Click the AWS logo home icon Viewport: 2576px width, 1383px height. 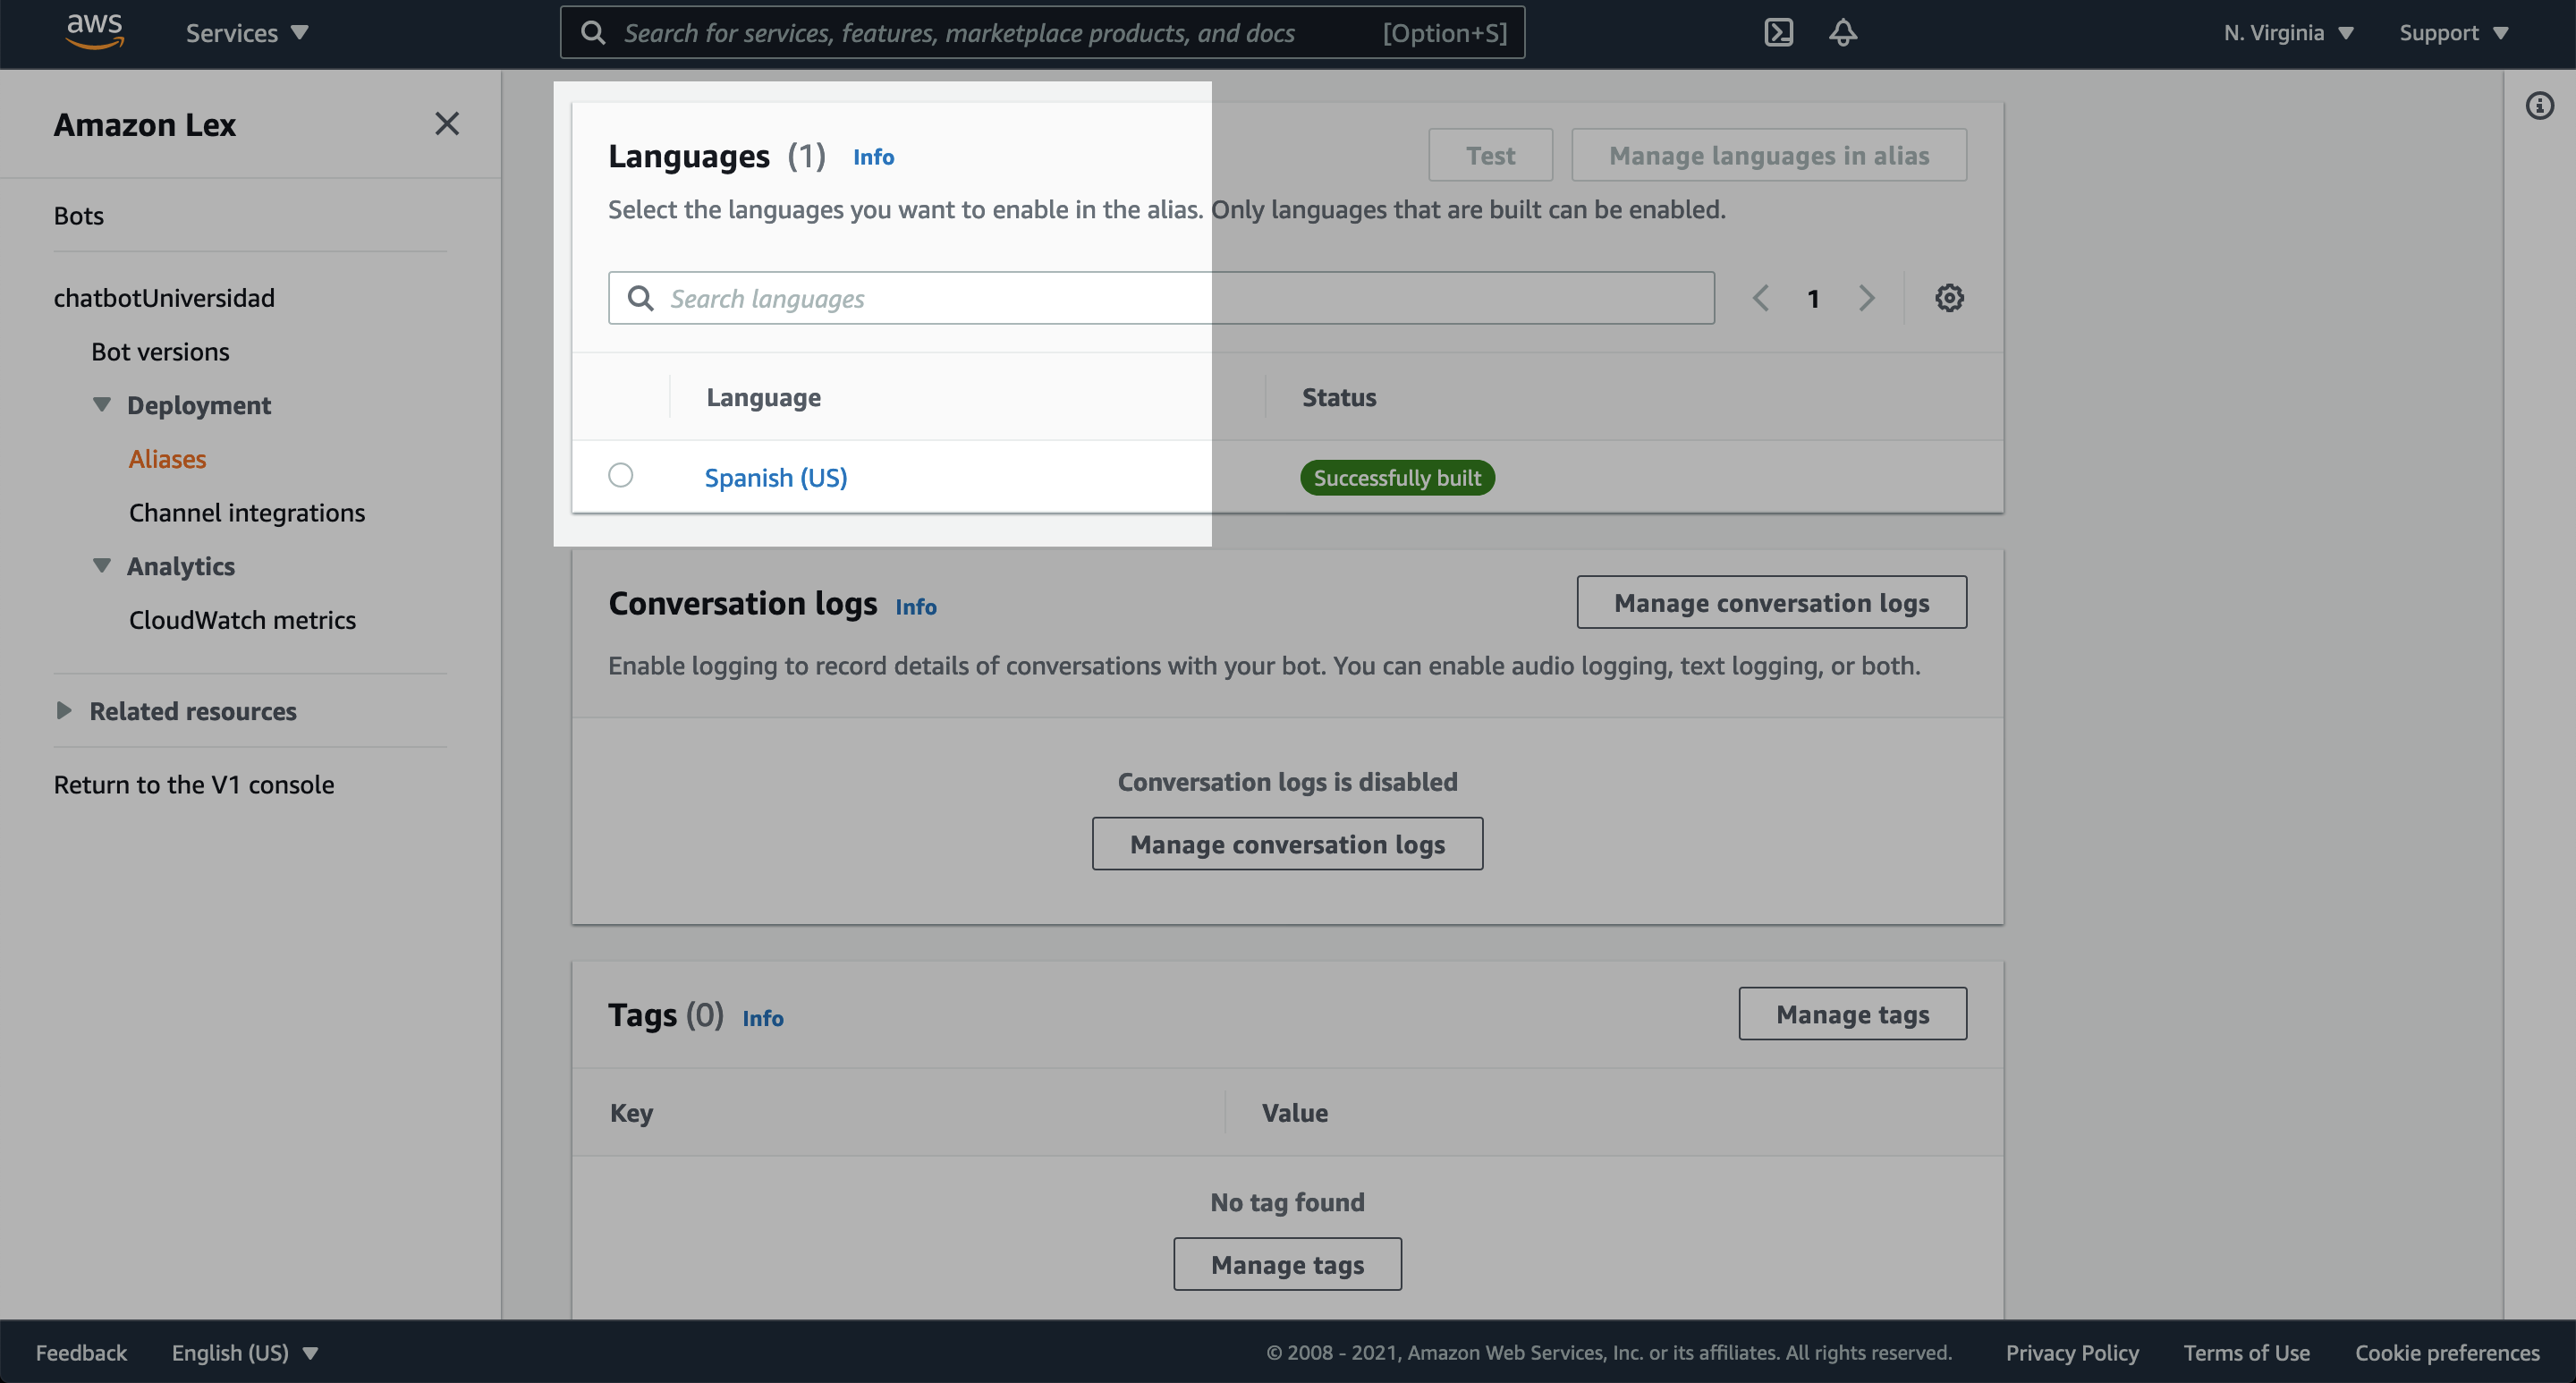point(94,32)
